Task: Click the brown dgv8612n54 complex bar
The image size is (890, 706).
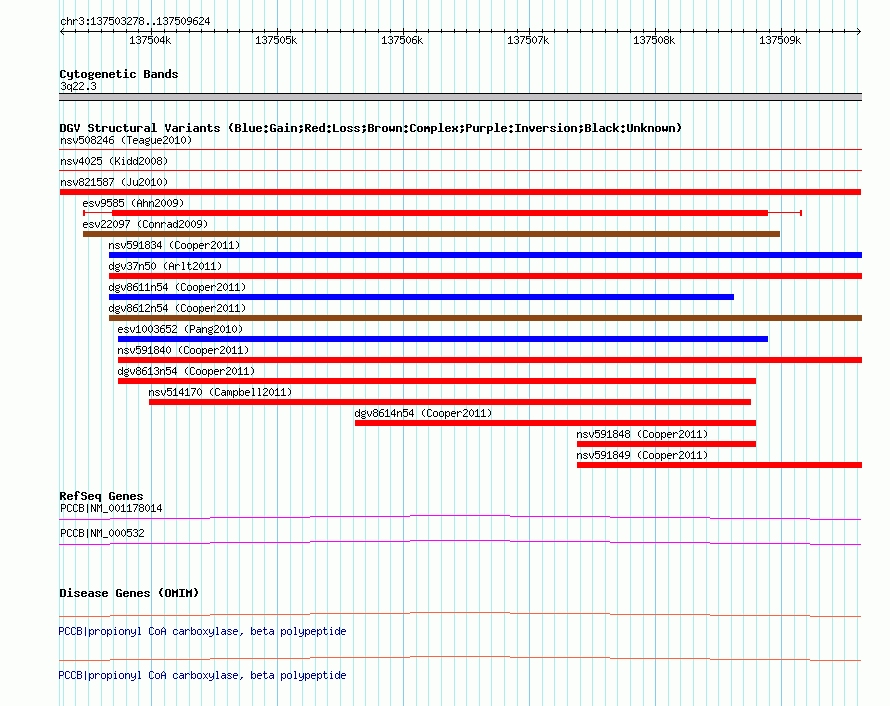Action: 485,318
